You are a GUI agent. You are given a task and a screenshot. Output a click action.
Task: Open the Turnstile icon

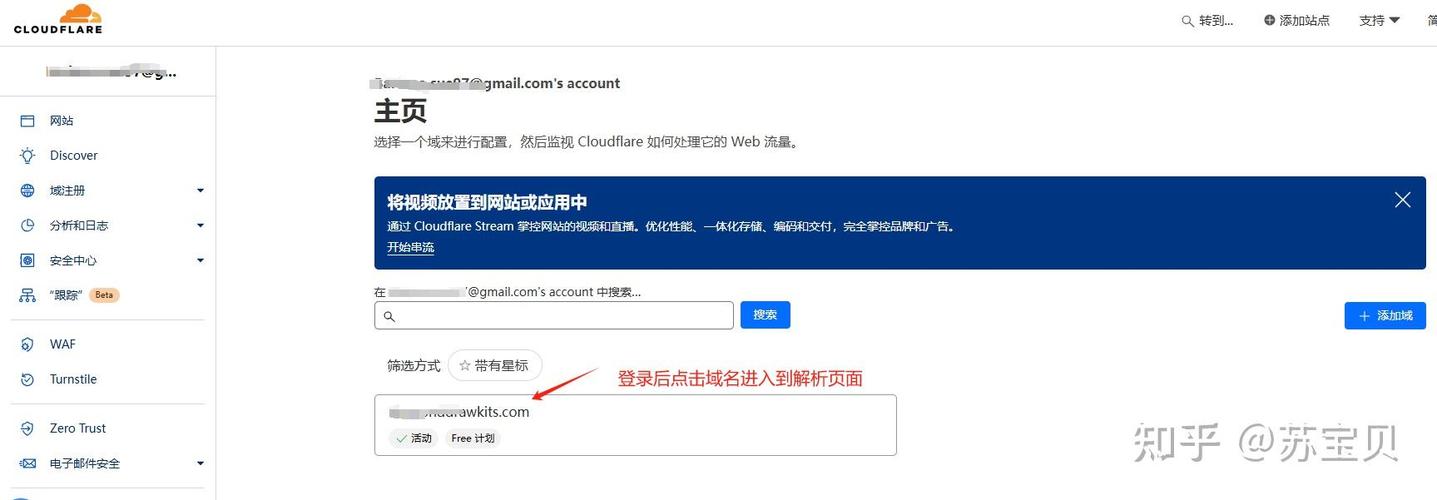(x=28, y=380)
